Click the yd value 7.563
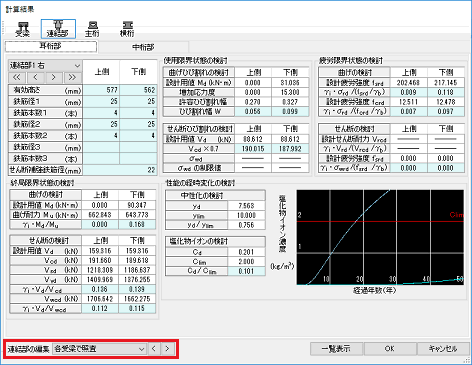Image resolution: width=472 pixels, height=365 pixels. coord(246,206)
